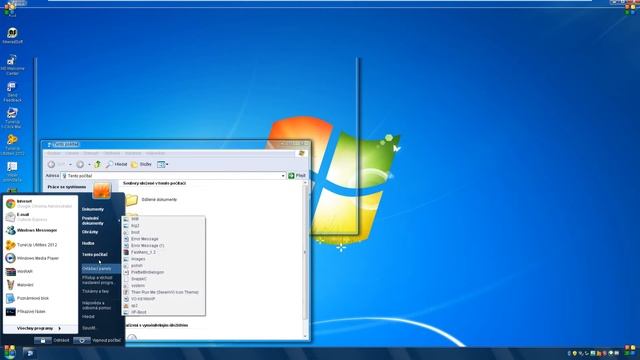Click the Přejít go button
The image size is (640, 360).
click(297, 176)
